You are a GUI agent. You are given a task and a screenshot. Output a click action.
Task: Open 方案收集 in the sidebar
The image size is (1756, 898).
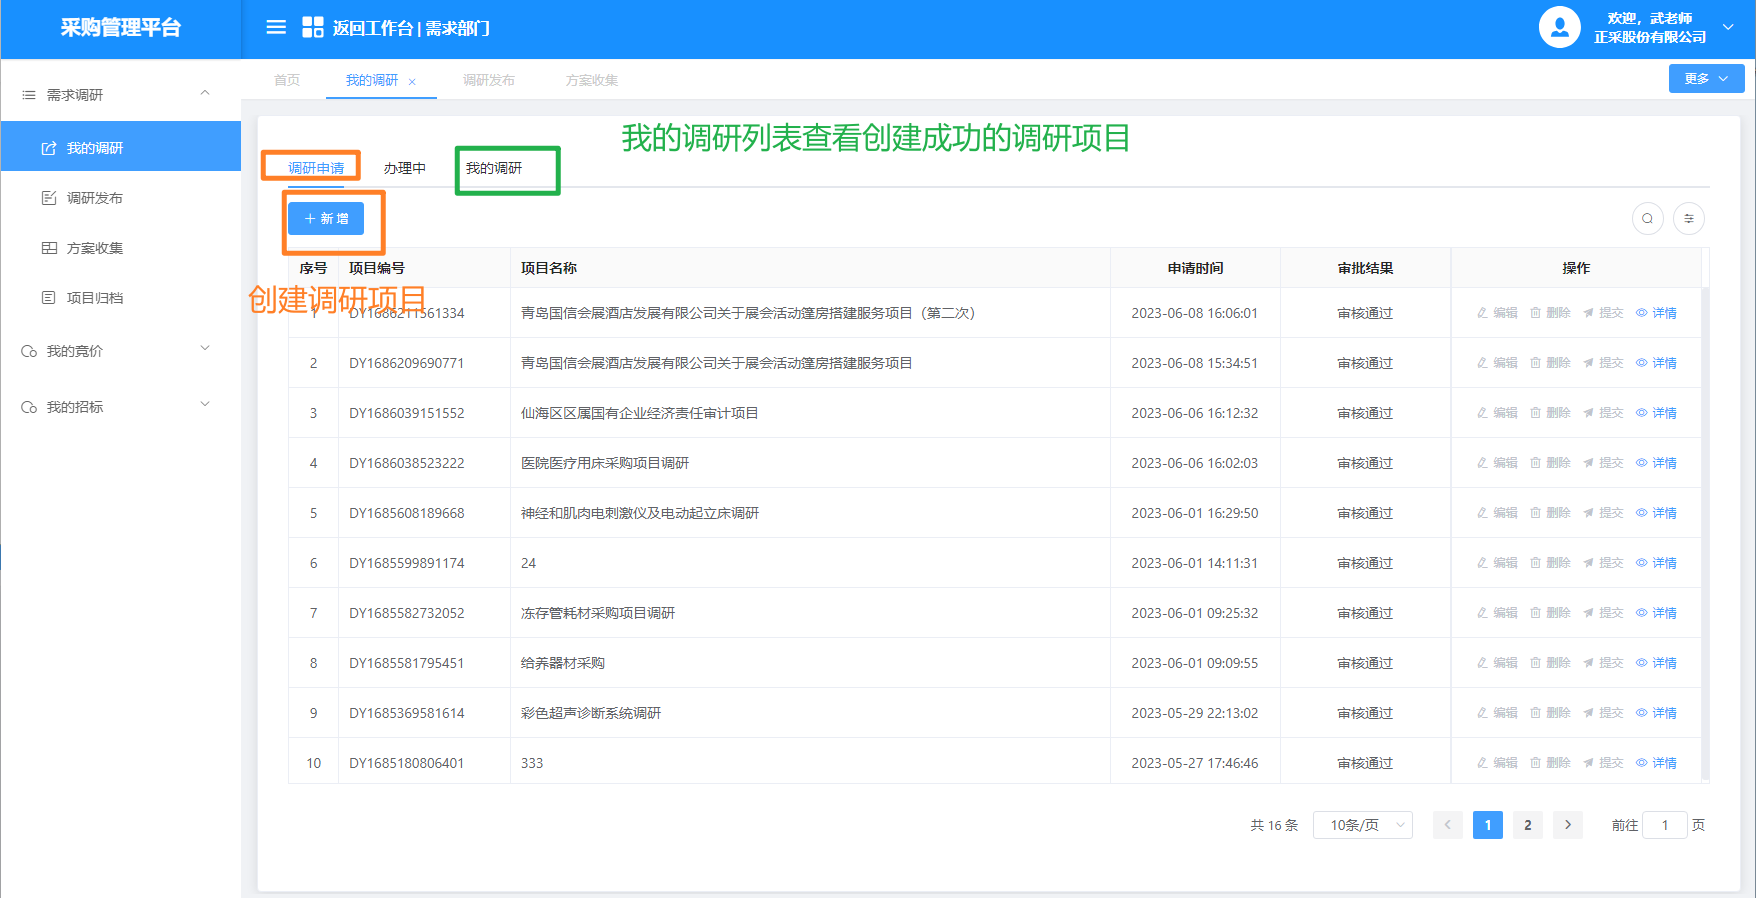(94, 248)
